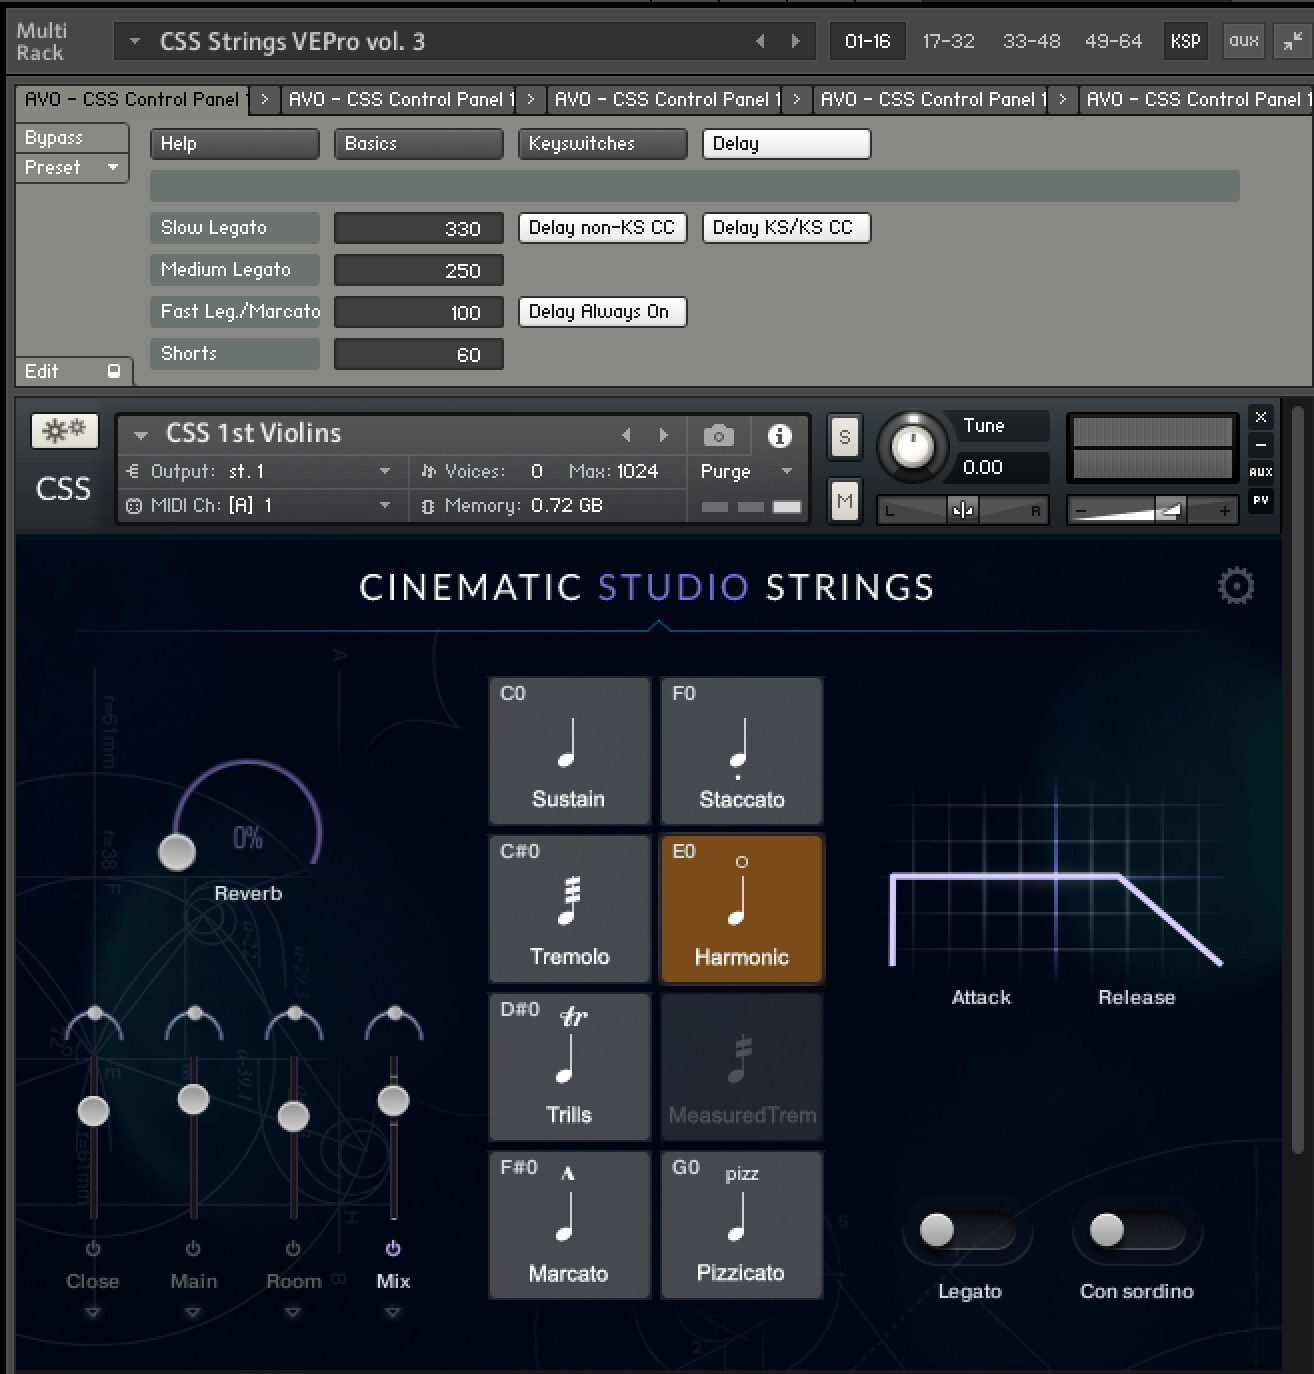The image size is (1314, 1374).
Task: Remove the CSS 1st Violins instrument
Action: tap(1261, 417)
